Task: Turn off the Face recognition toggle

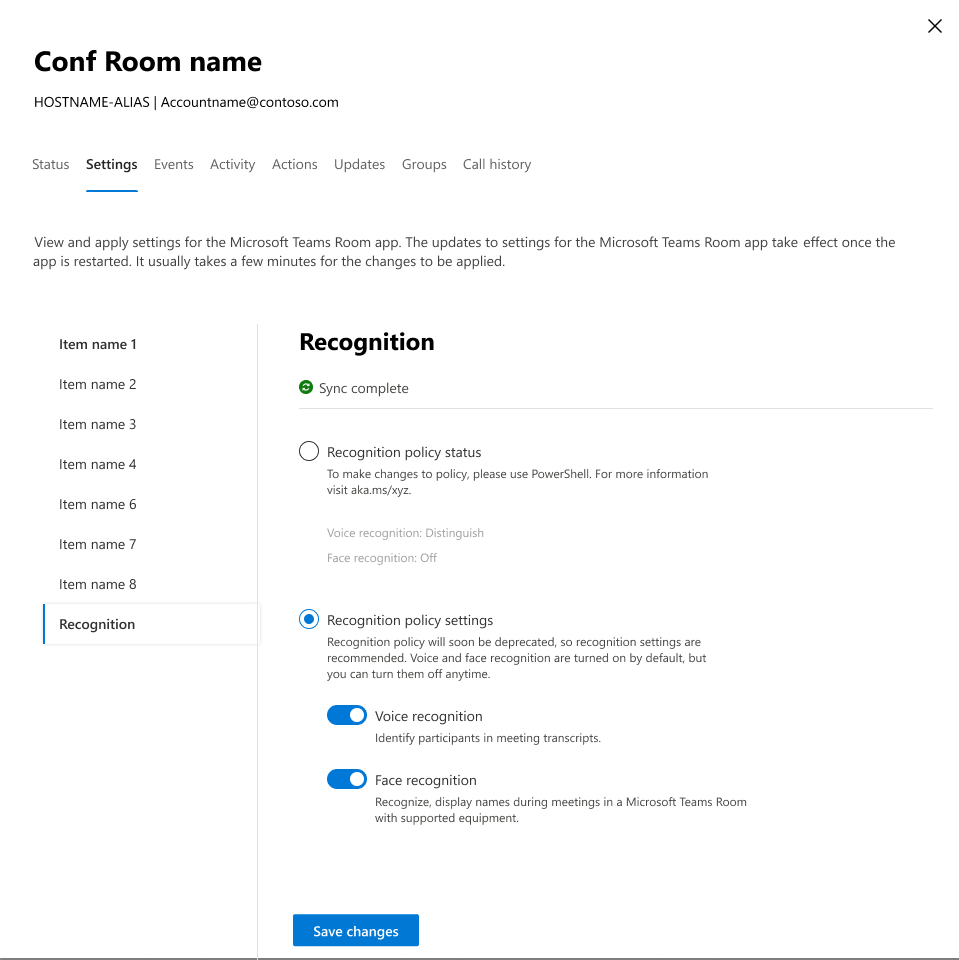Action: click(347, 779)
